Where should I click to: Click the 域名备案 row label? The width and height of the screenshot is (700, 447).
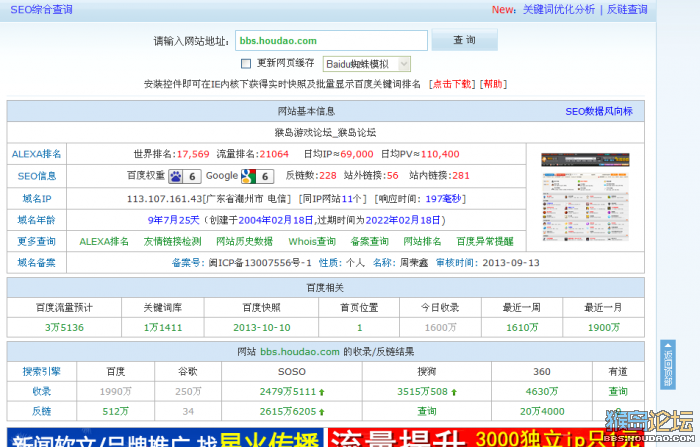(37, 263)
